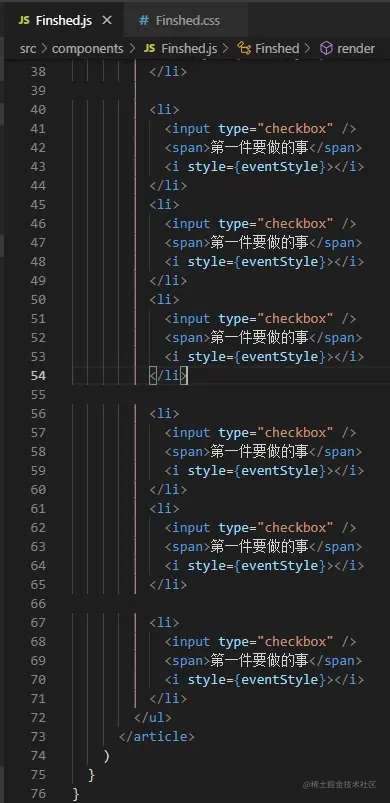Open the Finshed.css tab
The height and width of the screenshot is (803, 390).
[x=186, y=20]
